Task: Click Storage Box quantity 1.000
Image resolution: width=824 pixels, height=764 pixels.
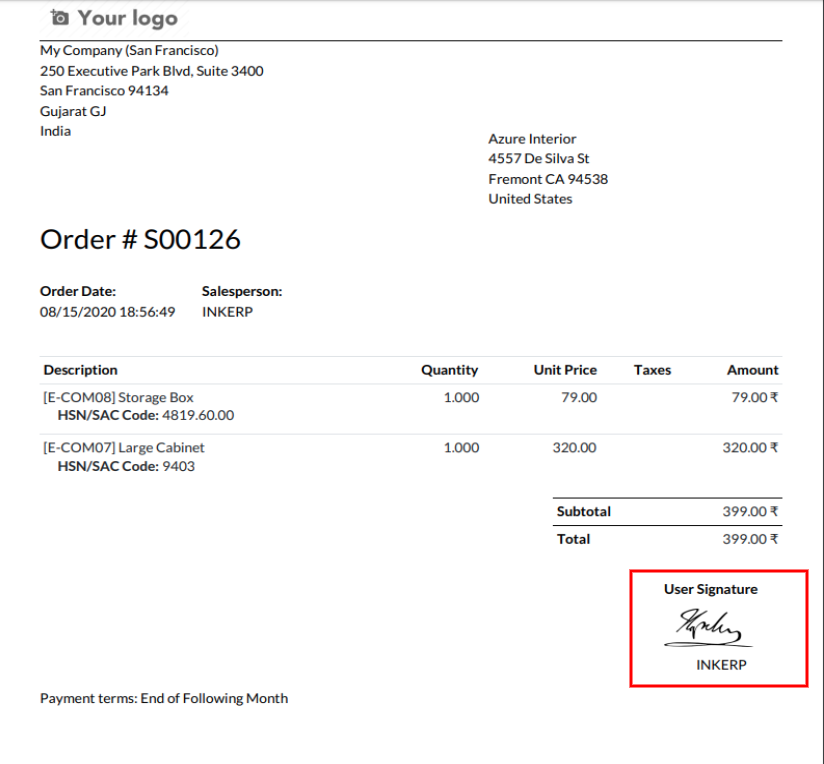Action: click(x=461, y=398)
